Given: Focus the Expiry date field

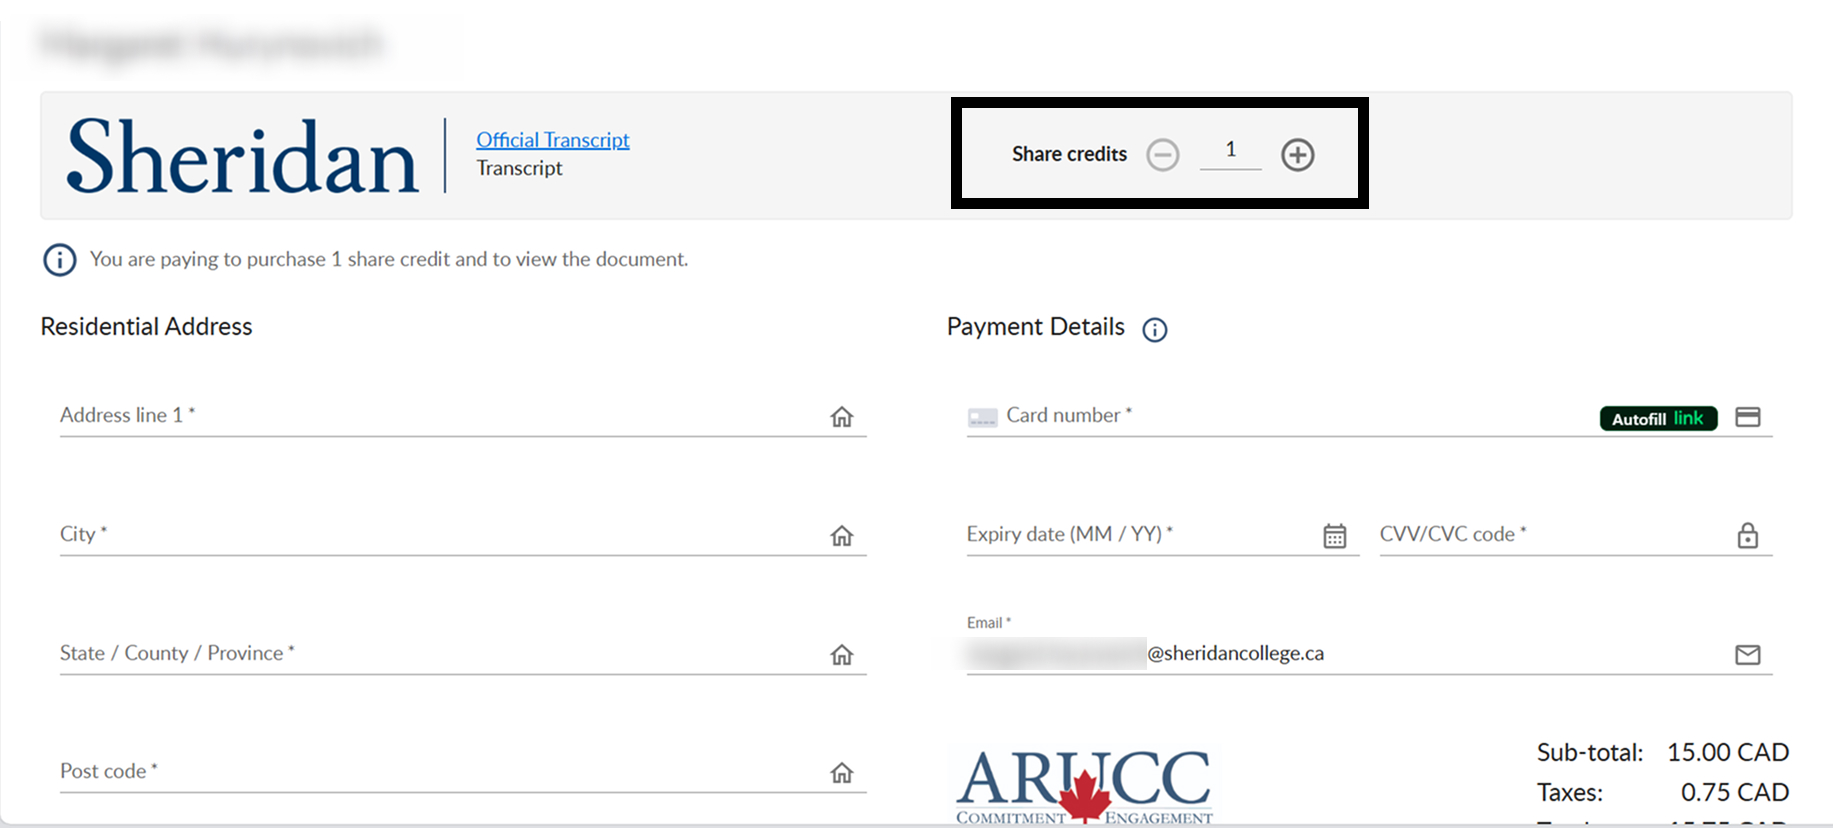Looking at the screenshot, I should (1163, 535).
